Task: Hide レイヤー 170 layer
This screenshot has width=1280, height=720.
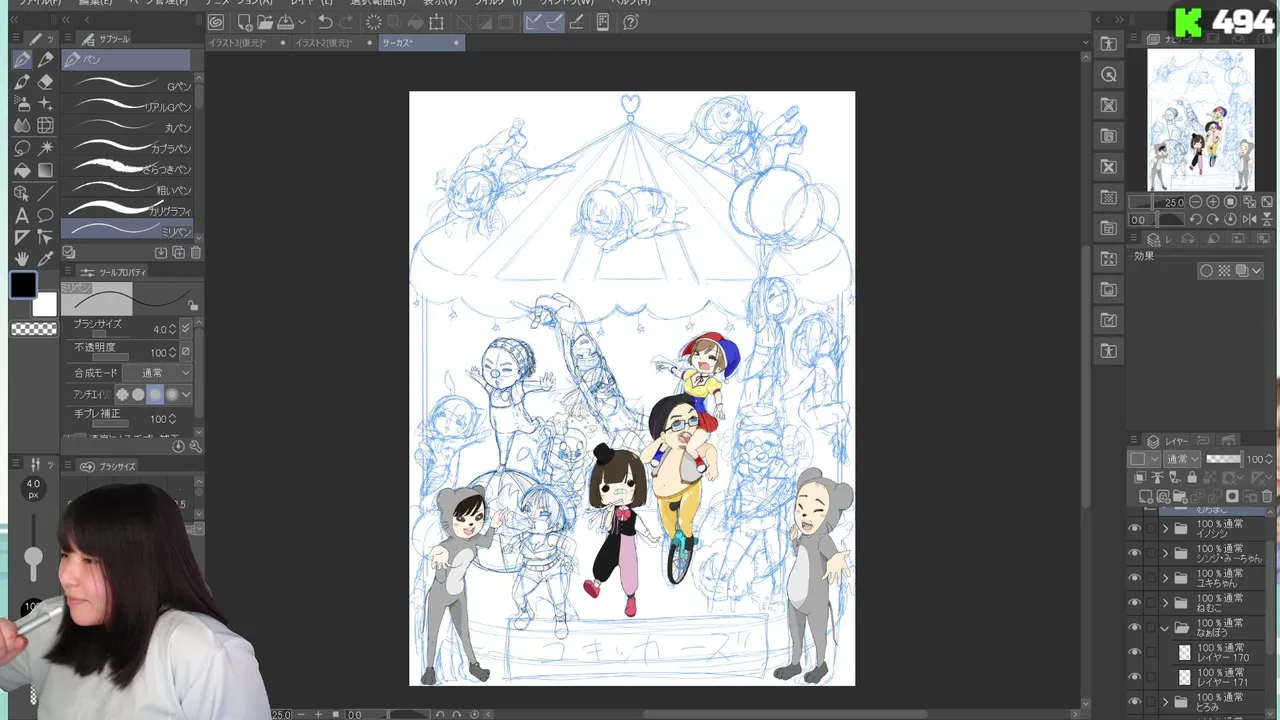Action: tap(1134, 652)
